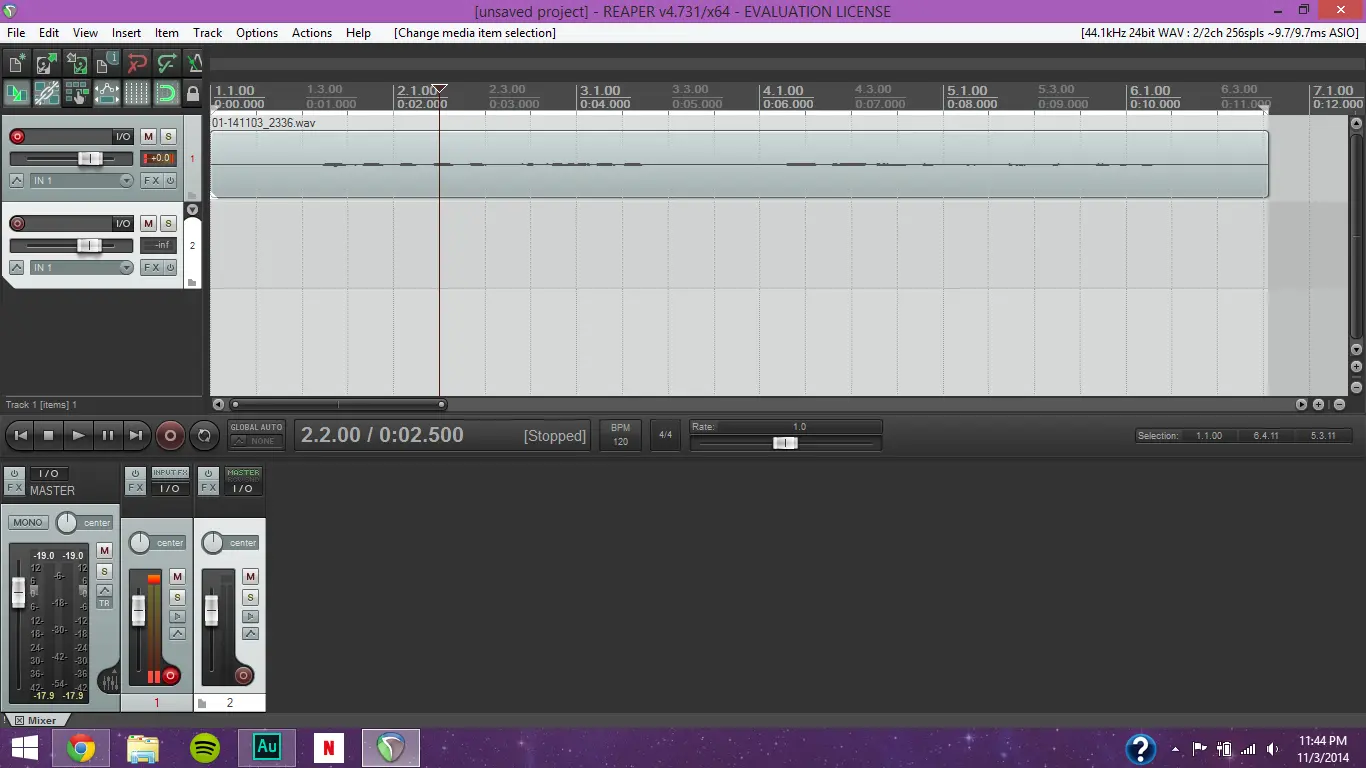Click track 2 volume fader
Image resolution: width=1366 pixels, height=768 pixels.
[89, 246]
